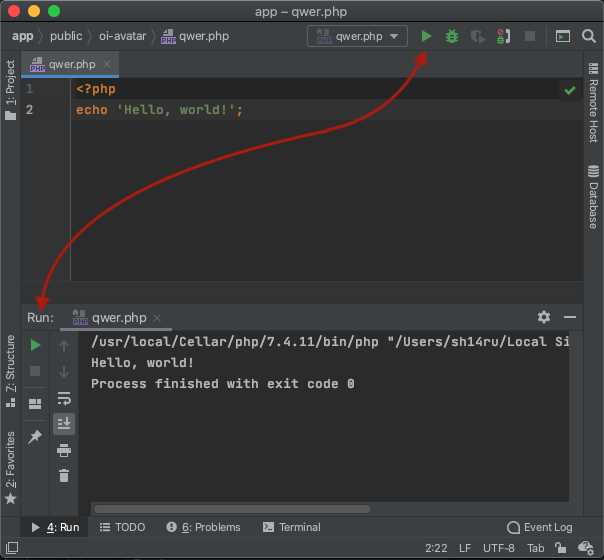Image resolution: width=604 pixels, height=560 pixels.
Task: Rerun qwer.php from the Run panel play button
Action: tap(35, 345)
